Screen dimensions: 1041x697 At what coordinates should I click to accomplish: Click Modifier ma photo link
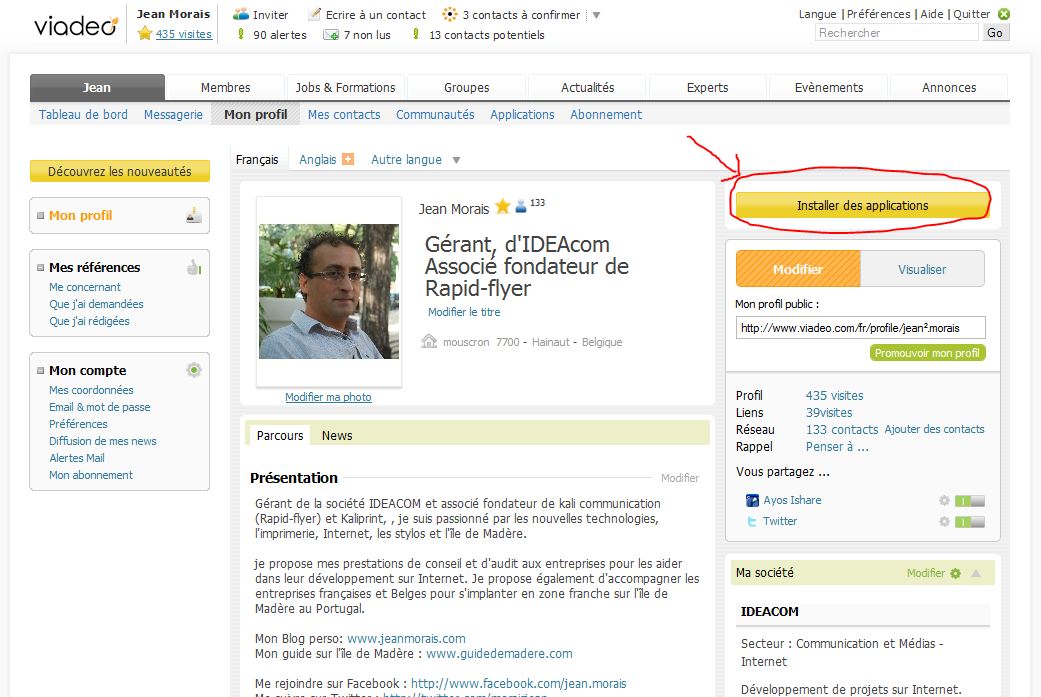[328, 397]
